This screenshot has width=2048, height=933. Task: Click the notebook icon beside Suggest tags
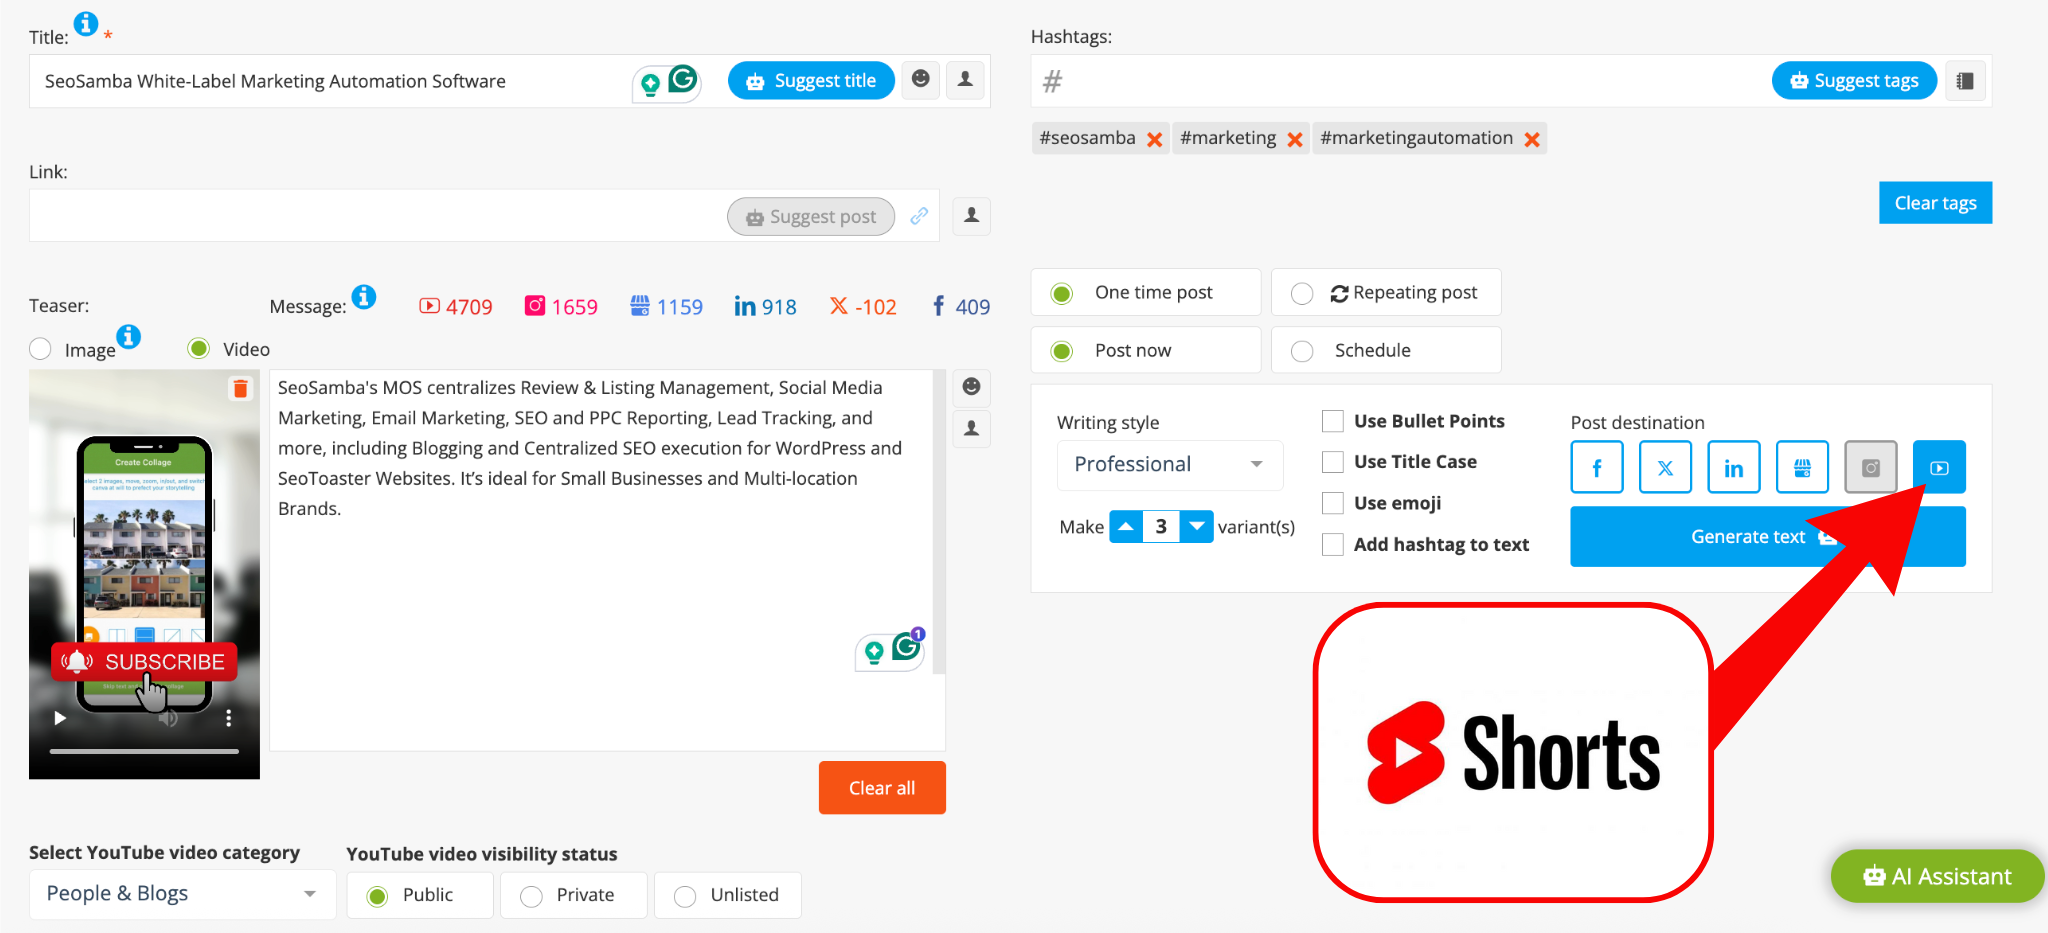click(x=1965, y=81)
